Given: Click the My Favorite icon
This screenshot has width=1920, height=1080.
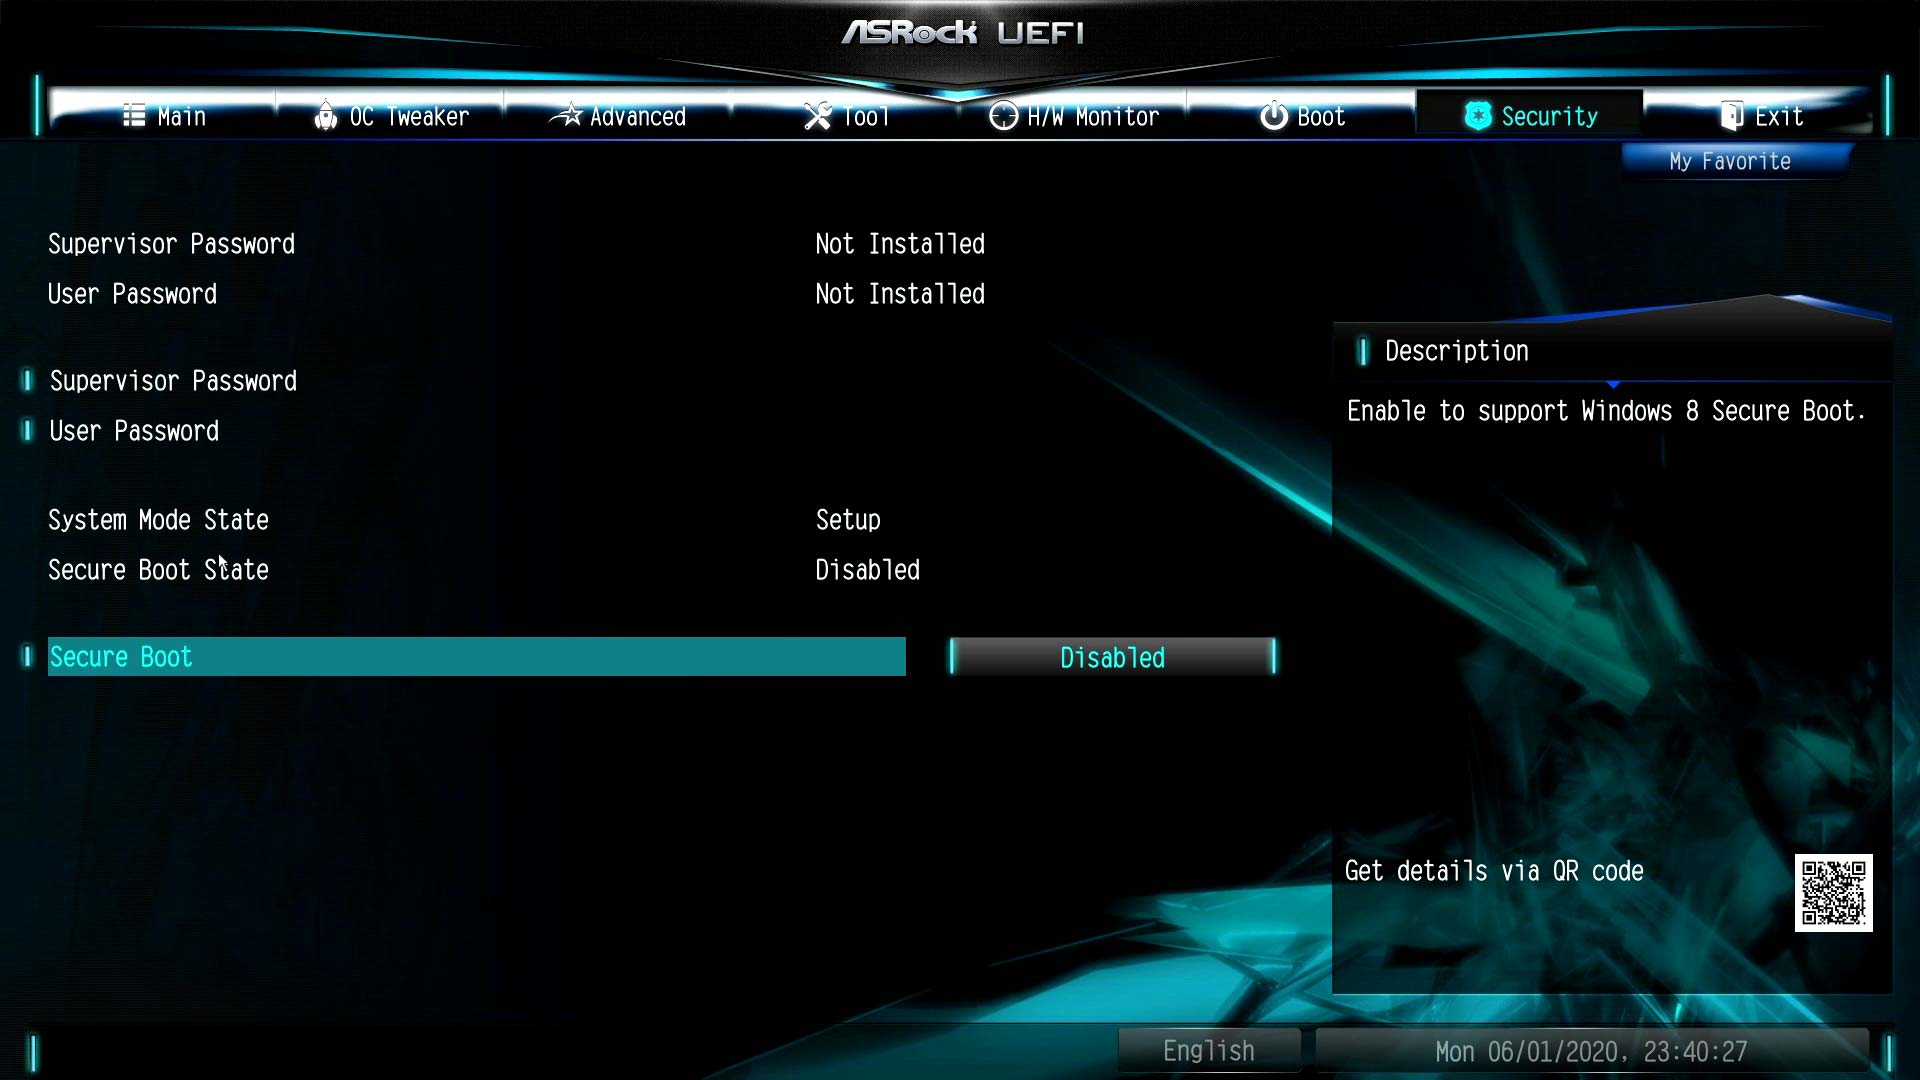Looking at the screenshot, I should coord(1729,161).
